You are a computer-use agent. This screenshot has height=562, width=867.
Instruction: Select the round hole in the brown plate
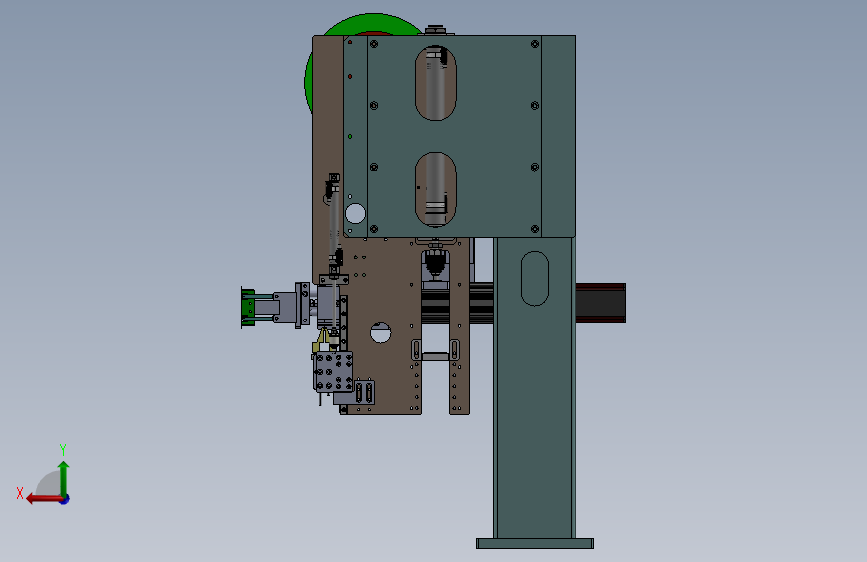pos(380,332)
